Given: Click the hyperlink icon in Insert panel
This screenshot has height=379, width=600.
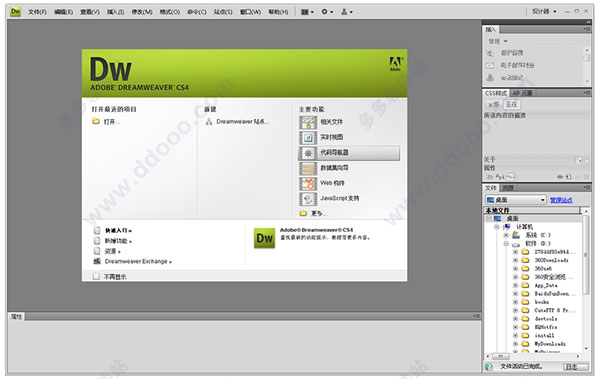Looking at the screenshot, I should click(490, 53).
